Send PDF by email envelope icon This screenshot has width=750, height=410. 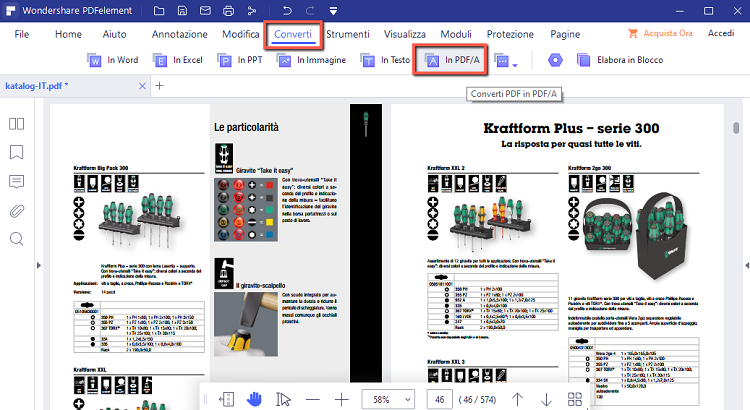pos(205,11)
